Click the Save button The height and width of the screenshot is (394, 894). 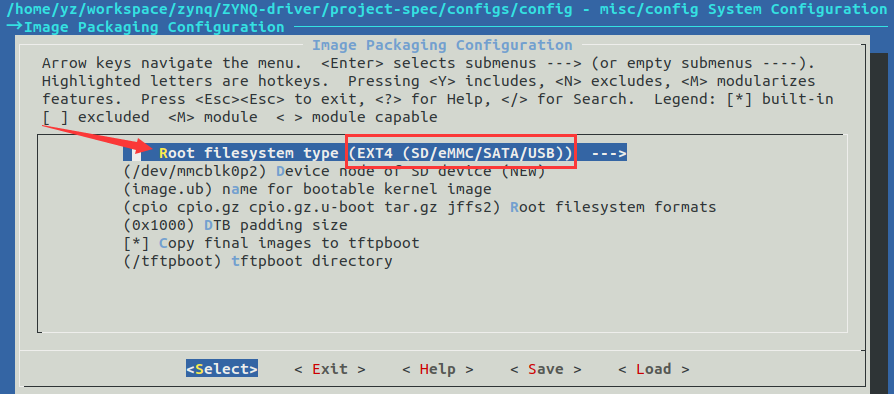click(x=546, y=369)
